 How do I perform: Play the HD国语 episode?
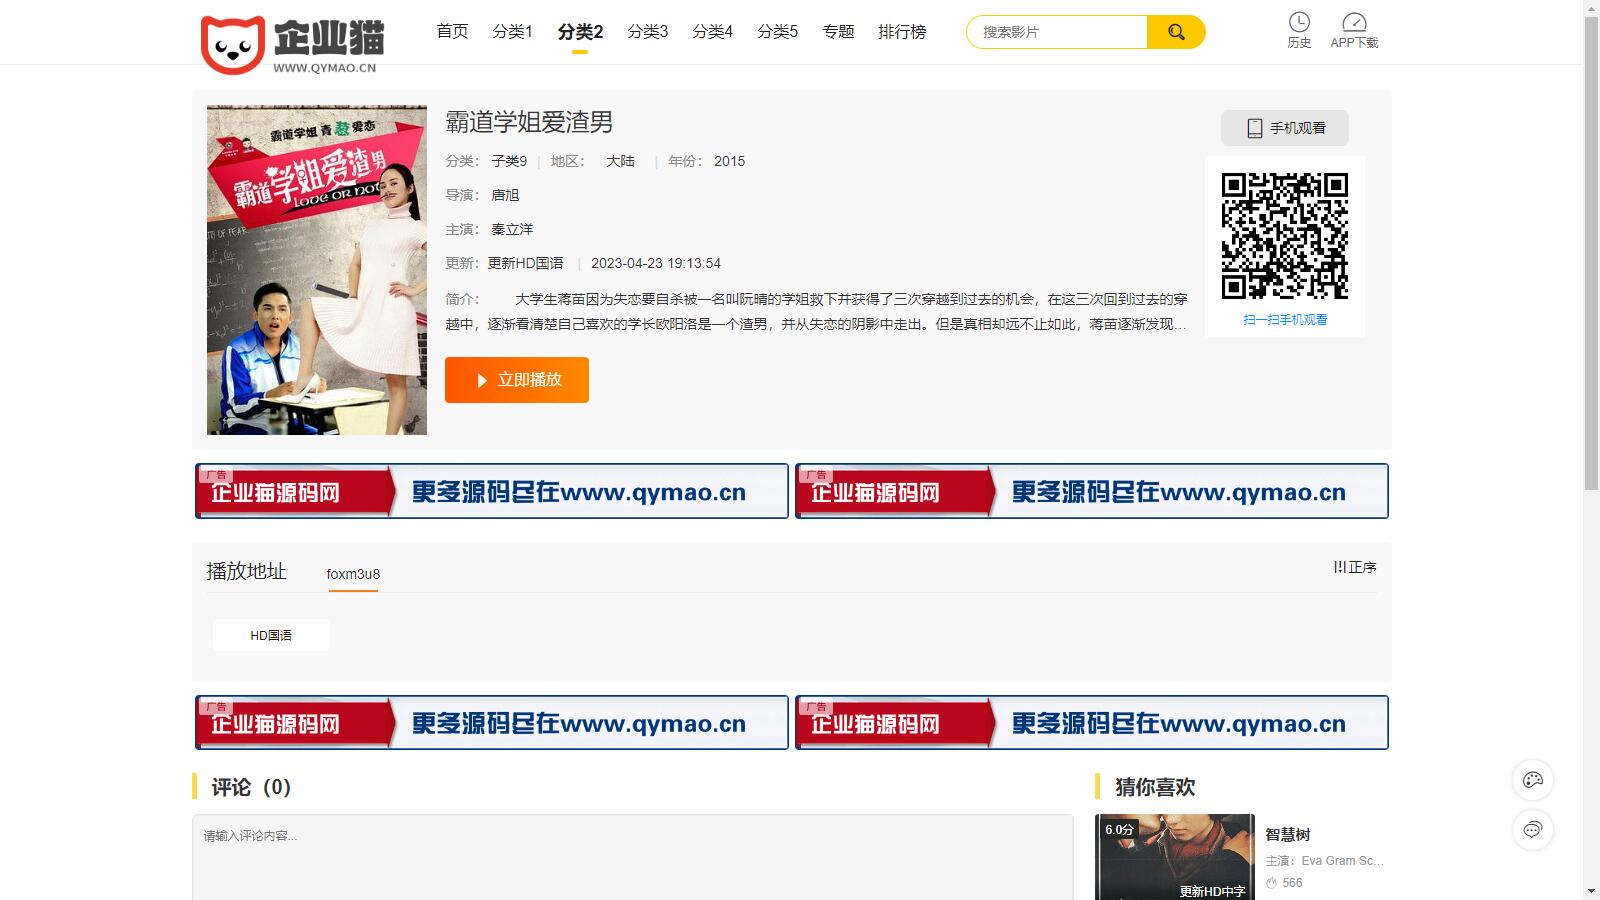271,635
